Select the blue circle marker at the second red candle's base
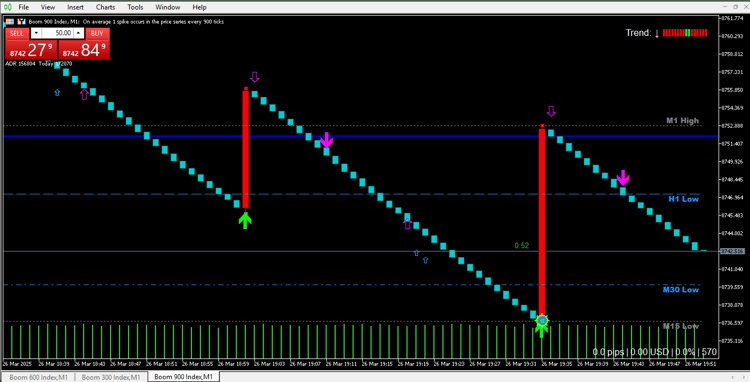 click(542, 321)
